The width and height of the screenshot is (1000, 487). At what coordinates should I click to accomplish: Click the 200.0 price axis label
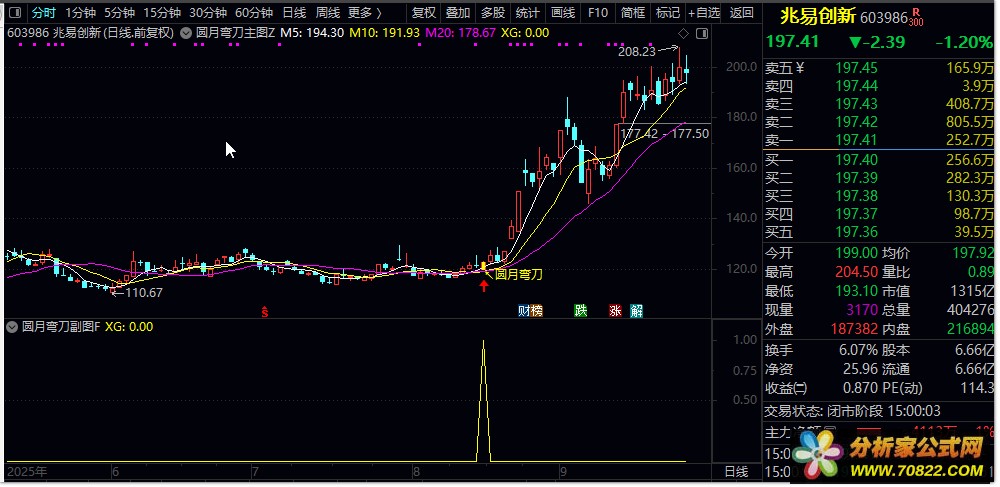pos(741,67)
